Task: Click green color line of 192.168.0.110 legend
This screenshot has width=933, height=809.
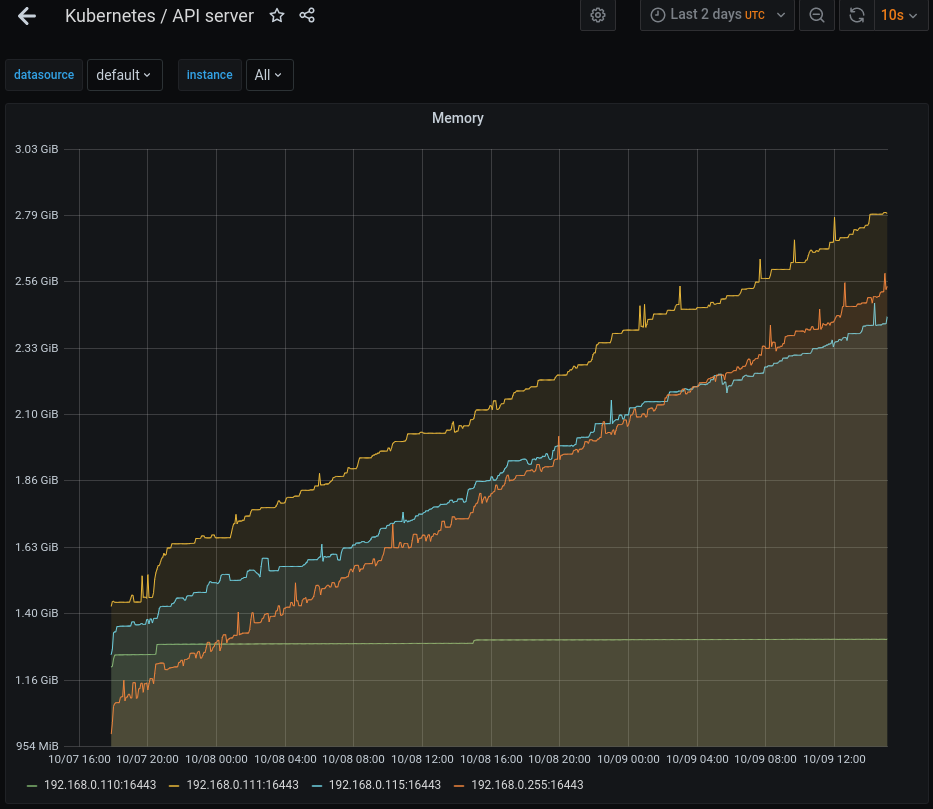Action: click(32, 786)
